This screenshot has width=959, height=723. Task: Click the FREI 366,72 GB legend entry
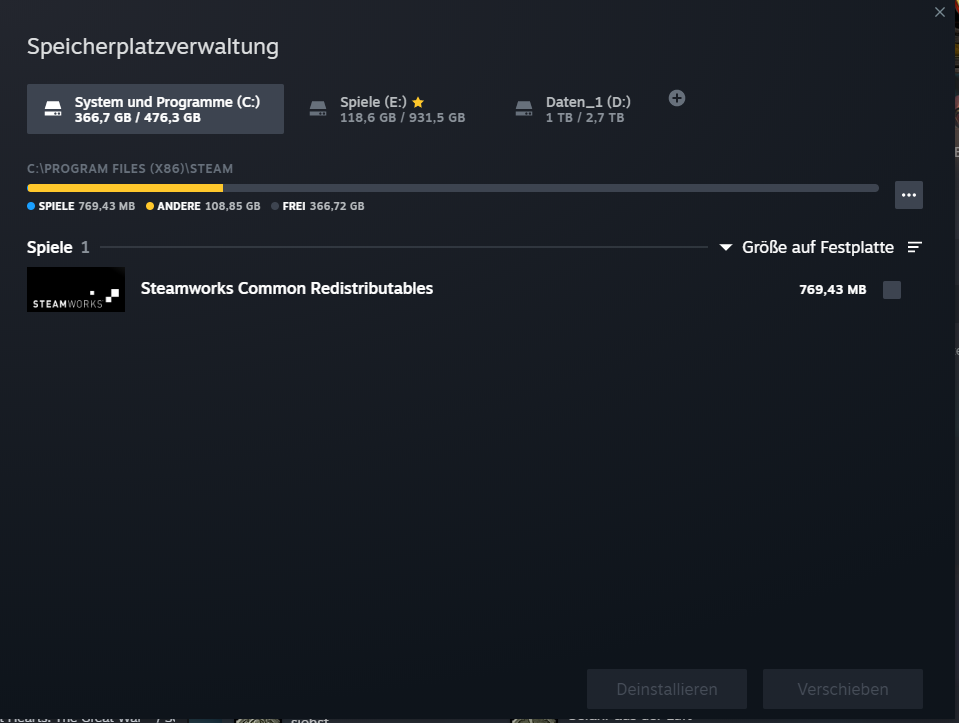(318, 206)
